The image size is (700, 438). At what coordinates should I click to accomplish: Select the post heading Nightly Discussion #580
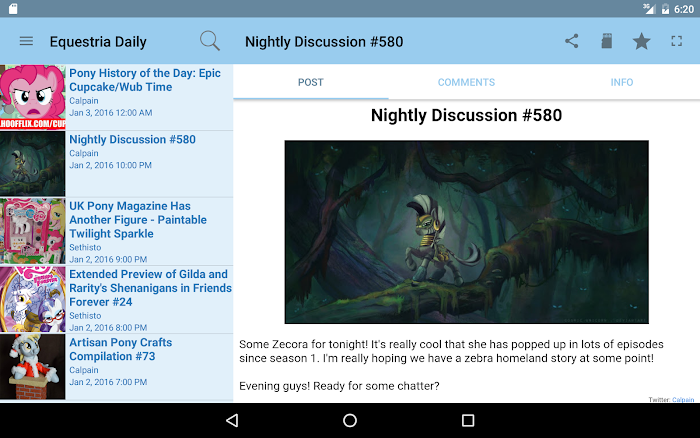click(466, 115)
